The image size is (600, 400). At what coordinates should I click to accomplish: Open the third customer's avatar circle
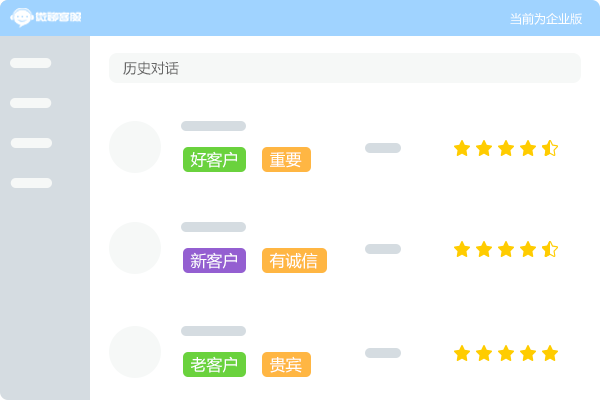coord(135,352)
